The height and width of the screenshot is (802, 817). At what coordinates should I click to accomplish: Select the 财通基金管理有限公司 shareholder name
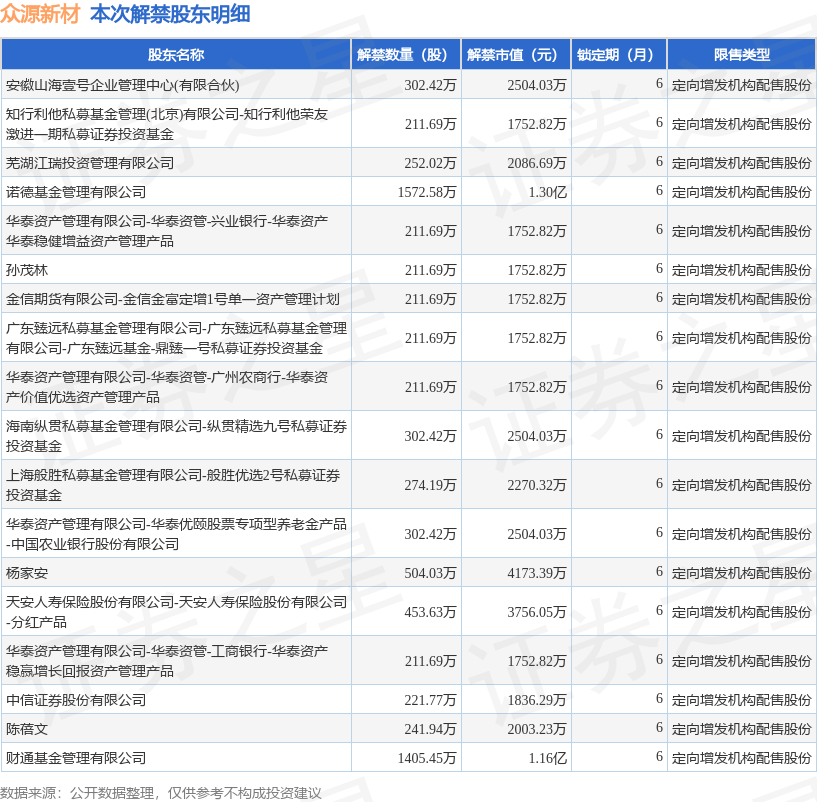click(x=76, y=758)
